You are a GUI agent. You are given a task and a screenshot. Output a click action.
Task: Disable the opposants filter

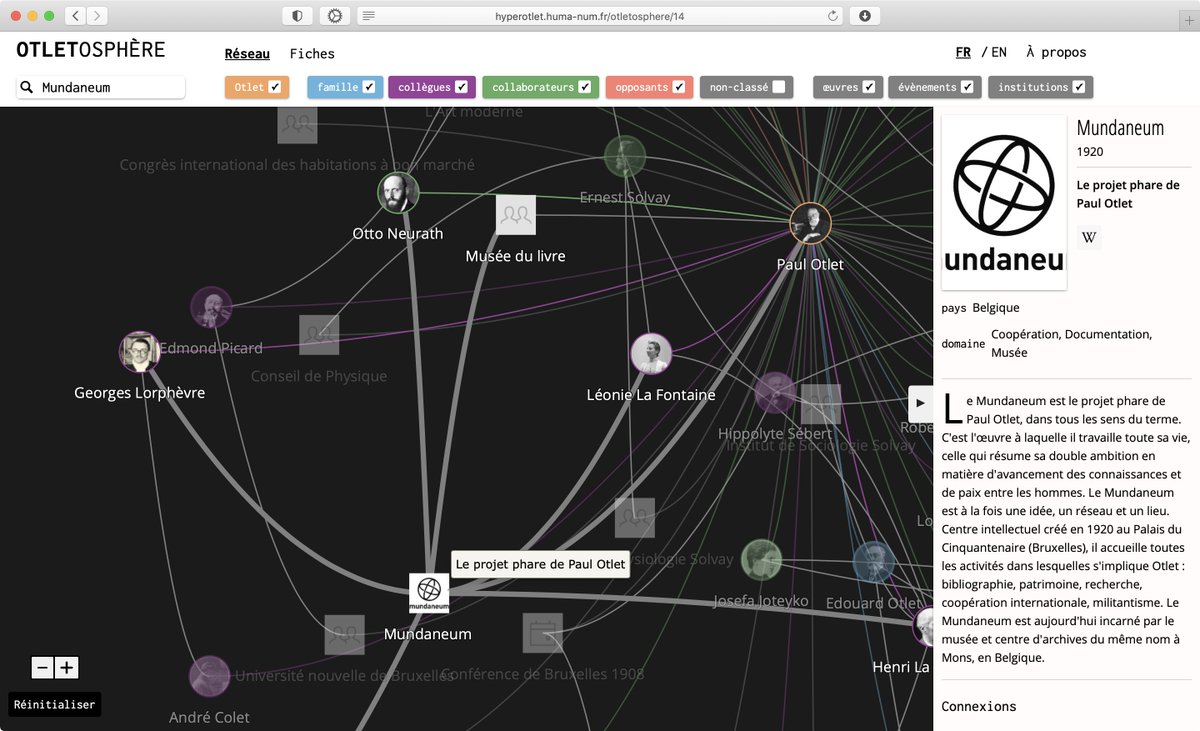679,87
